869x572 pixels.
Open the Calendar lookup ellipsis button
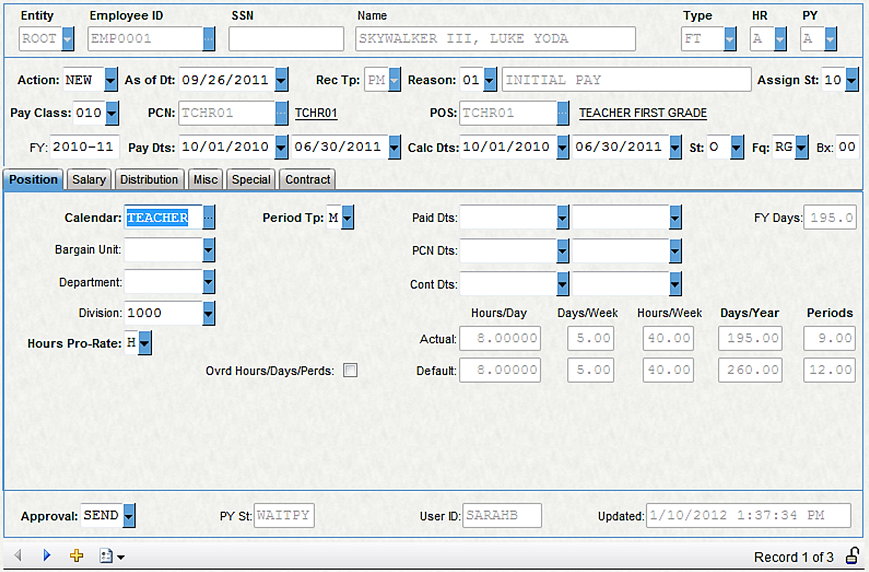click(209, 217)
